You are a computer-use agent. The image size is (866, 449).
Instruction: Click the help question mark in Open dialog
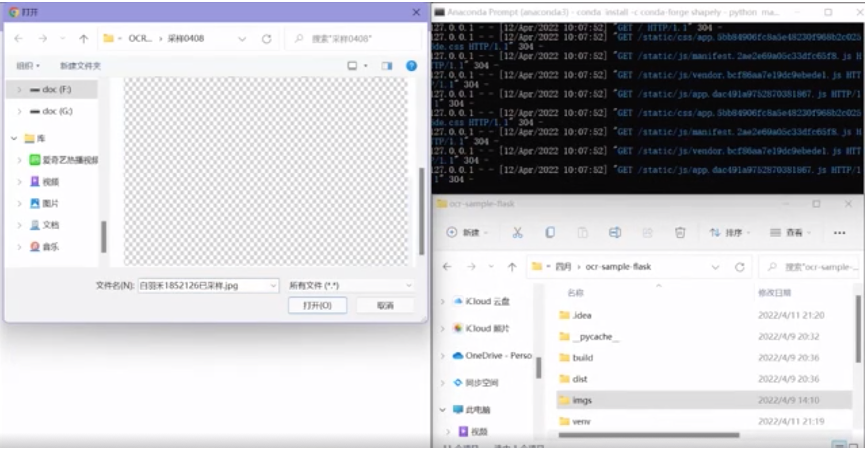coord(411,65)
